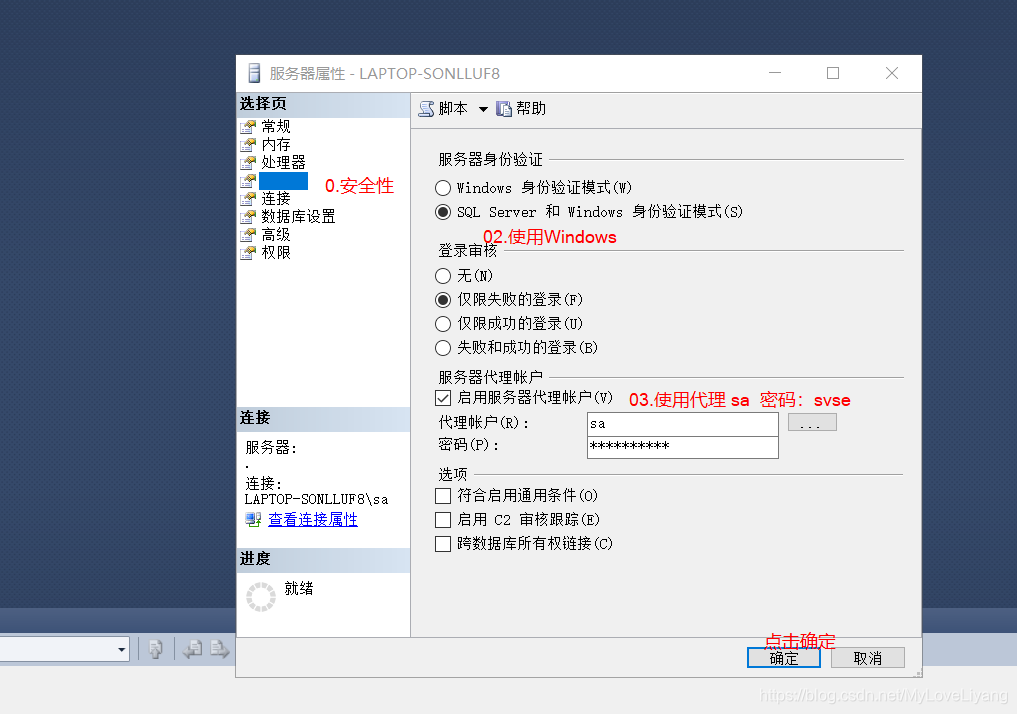1017x714 pixels.
Task: Select 失败和成功的登录 option
Action: tap(443, 348)
